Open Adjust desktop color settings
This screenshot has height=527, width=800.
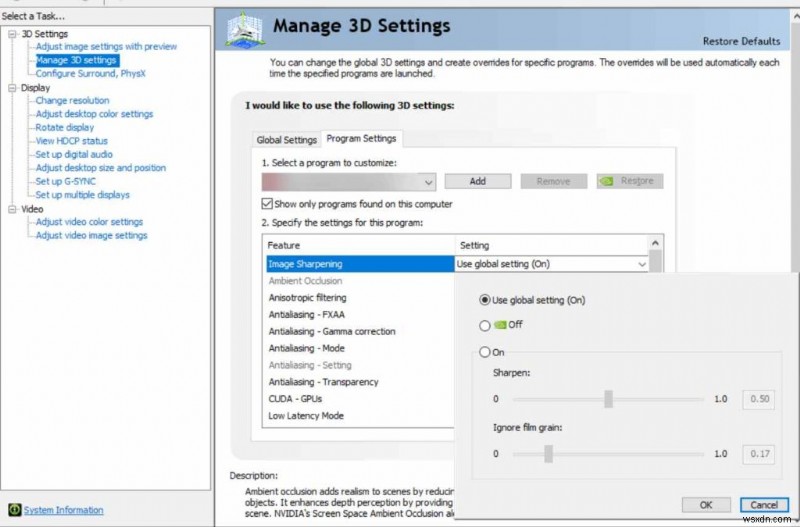[94, 114]
